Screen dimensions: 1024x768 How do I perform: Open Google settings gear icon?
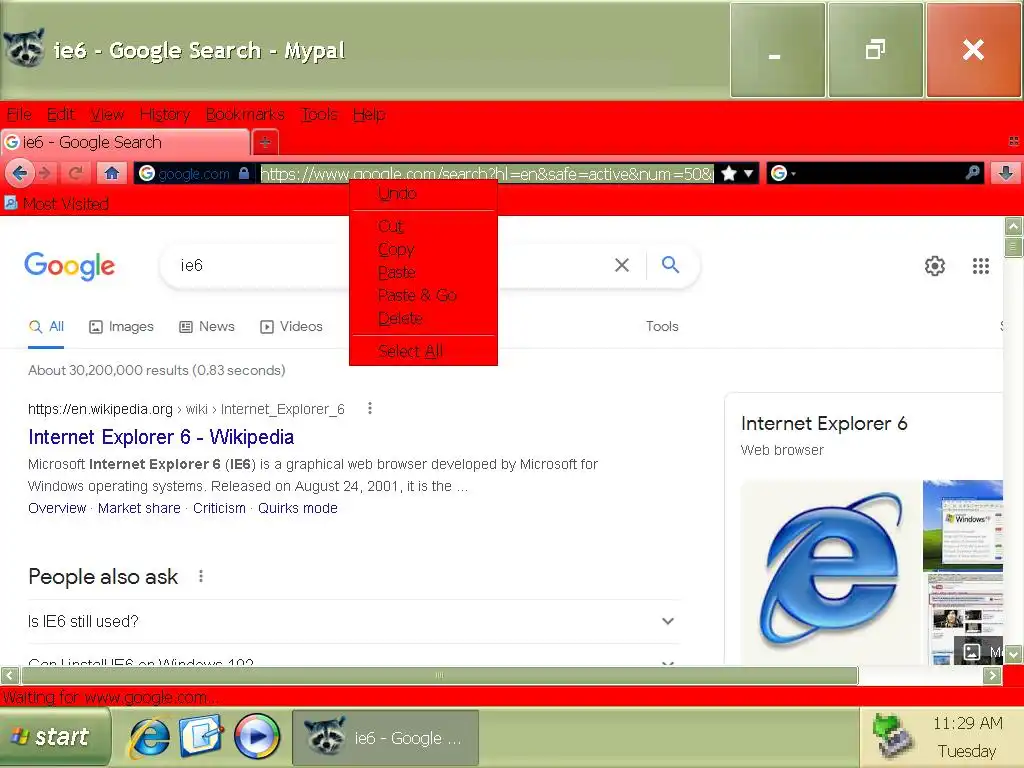935,266
